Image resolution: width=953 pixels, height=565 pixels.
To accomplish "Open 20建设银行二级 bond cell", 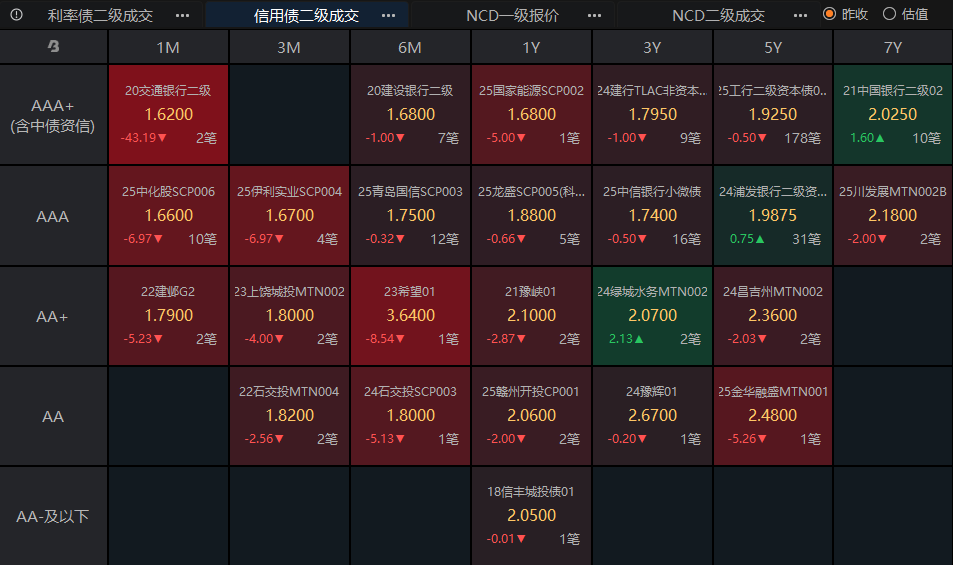I will click(410, 115).
